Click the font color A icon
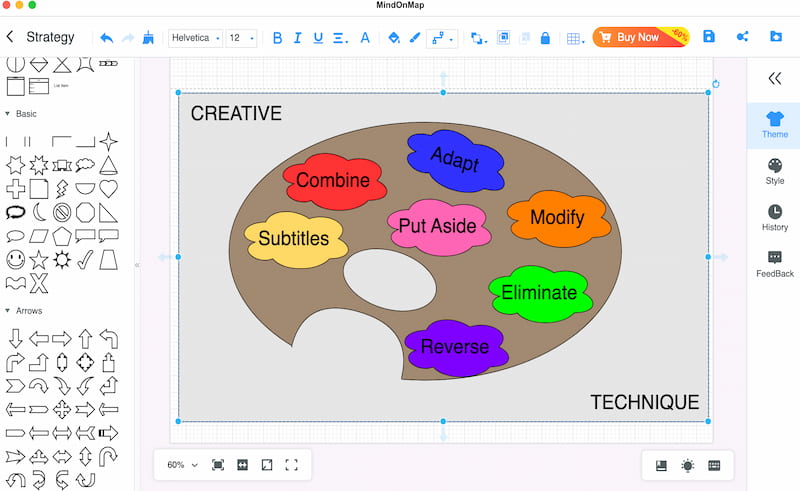Viewport: 800px width, 491px height. tap(365, 38)
